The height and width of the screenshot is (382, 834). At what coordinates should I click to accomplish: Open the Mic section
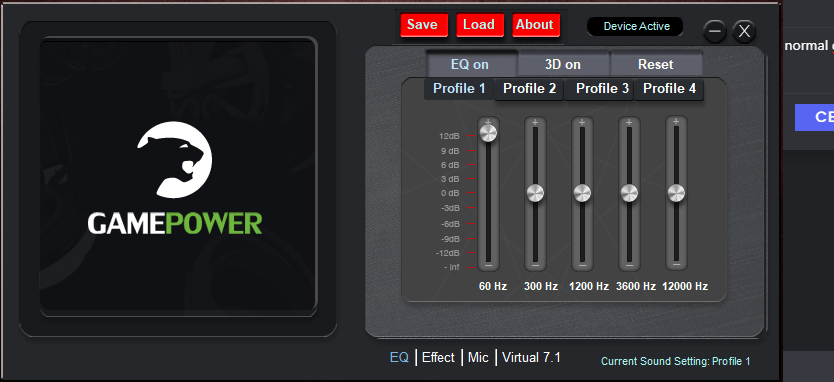pyautogui.click(x=478, y=358)
